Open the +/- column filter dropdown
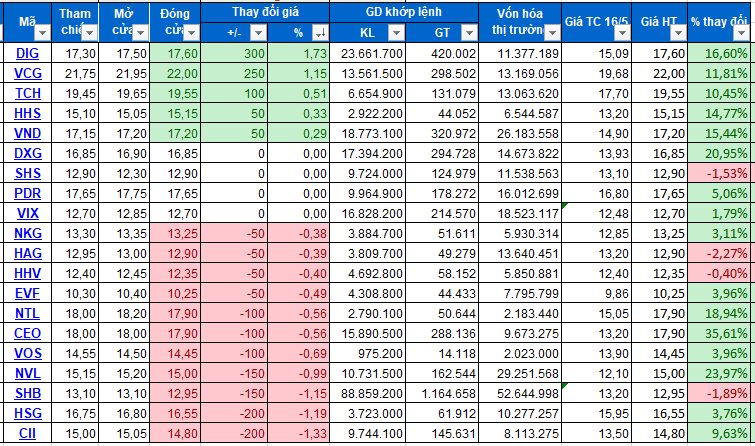755x446 pixels. 259,33
